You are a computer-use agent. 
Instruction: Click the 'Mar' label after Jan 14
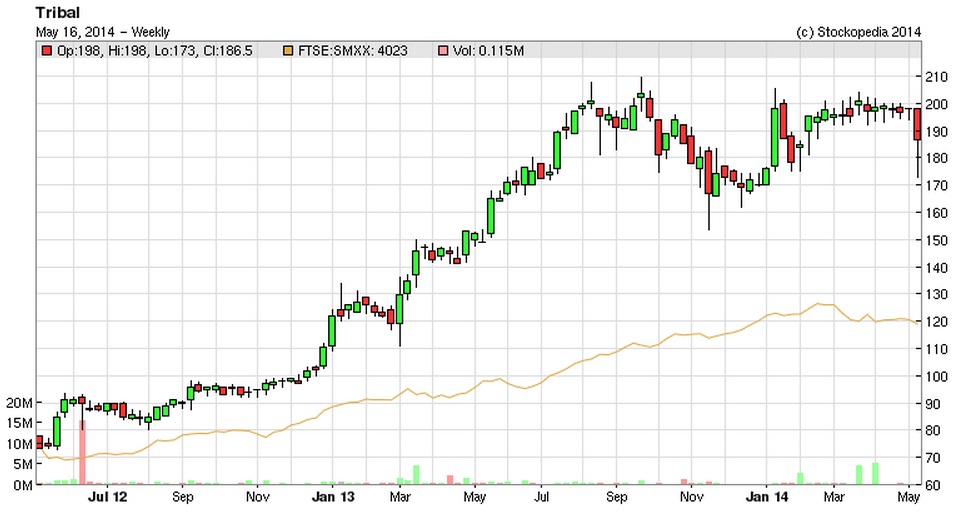[834, 497]
